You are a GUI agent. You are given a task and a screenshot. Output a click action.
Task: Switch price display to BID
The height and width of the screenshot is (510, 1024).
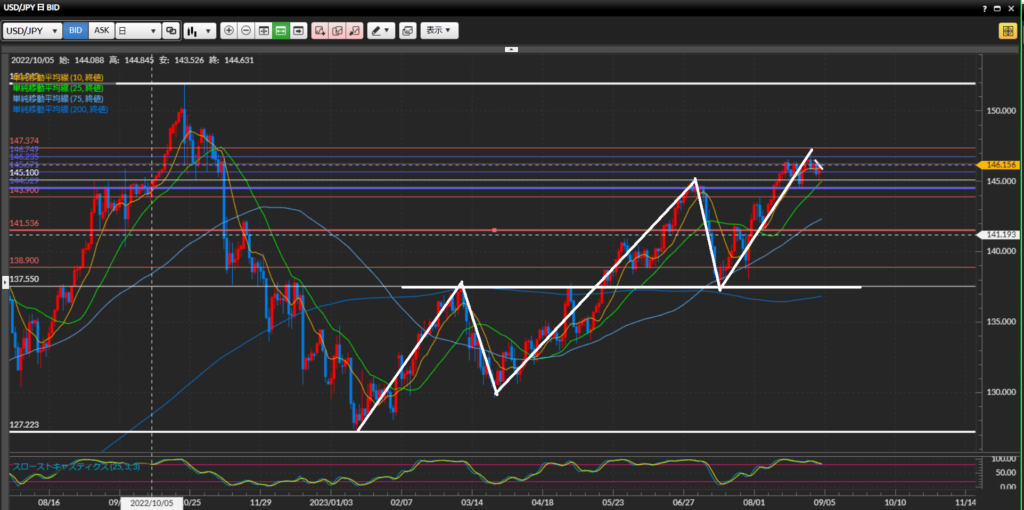click(76, 31)
